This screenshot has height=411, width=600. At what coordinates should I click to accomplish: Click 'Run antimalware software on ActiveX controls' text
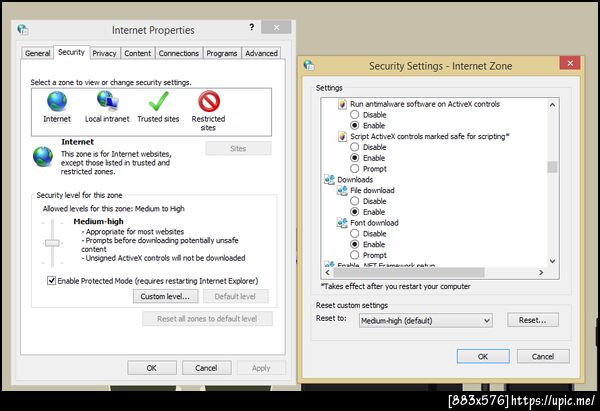[425, 104]
